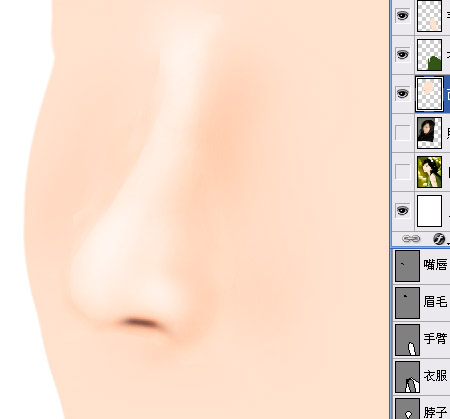Select the 手臂 path
450x419 pixels.
(x=421, y=340)
